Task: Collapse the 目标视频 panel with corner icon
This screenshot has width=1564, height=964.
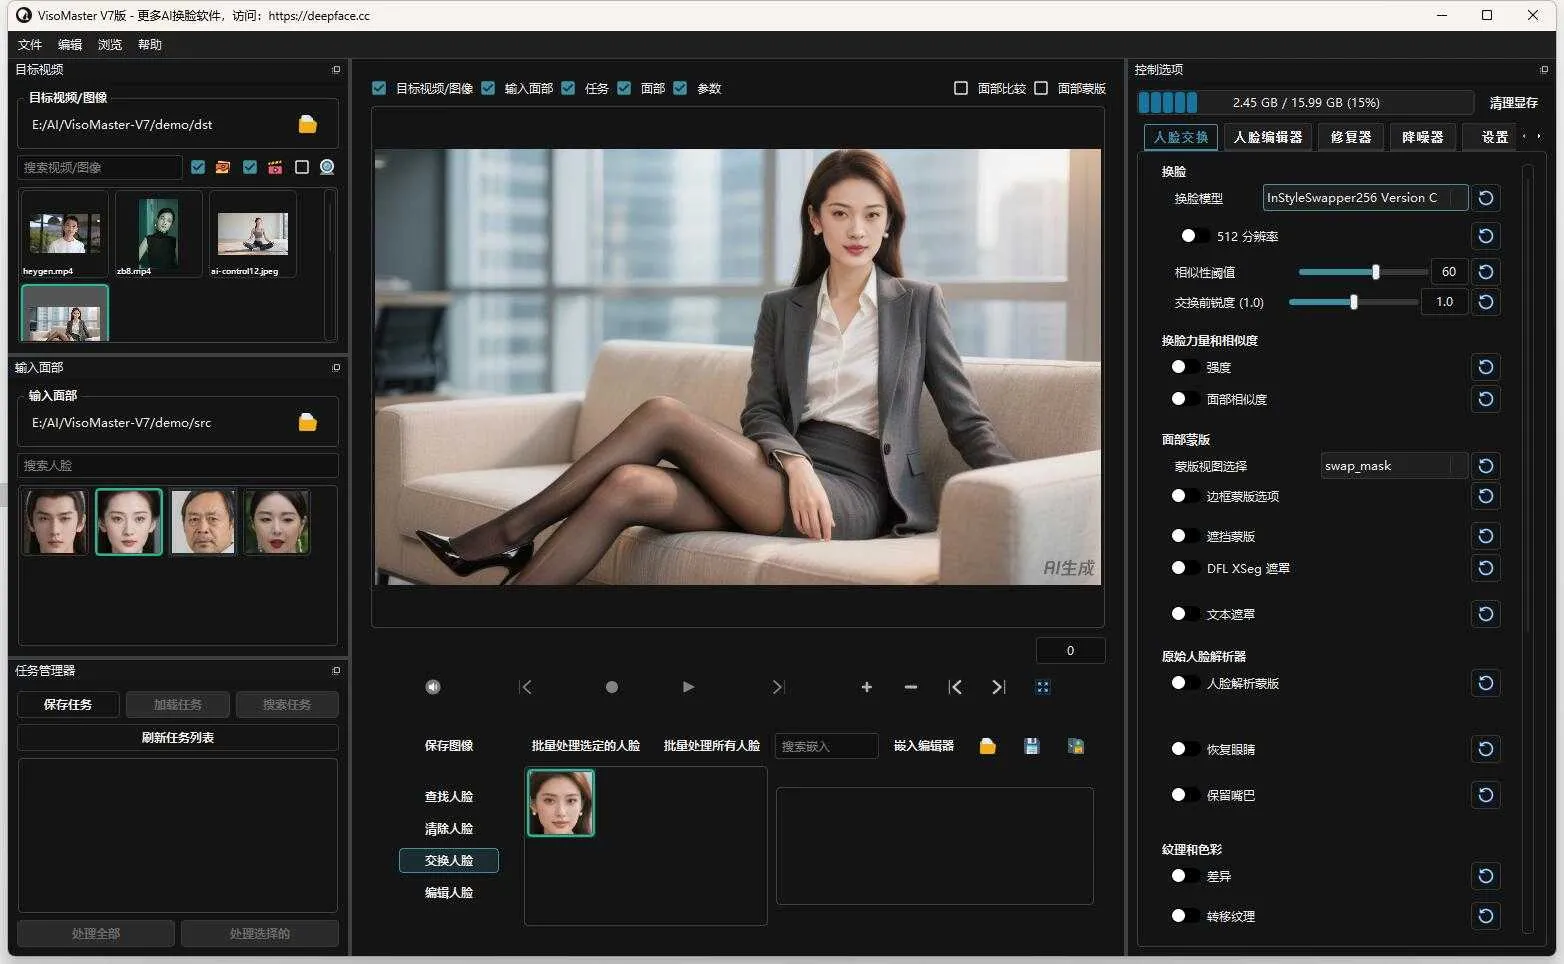Action: tap(336, 70)
